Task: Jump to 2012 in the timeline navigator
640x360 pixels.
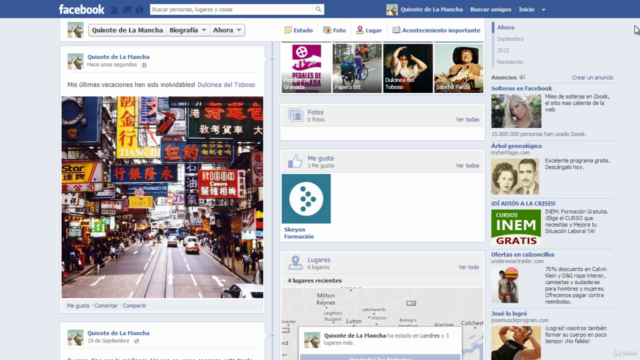Action: (x=503, y=50)
